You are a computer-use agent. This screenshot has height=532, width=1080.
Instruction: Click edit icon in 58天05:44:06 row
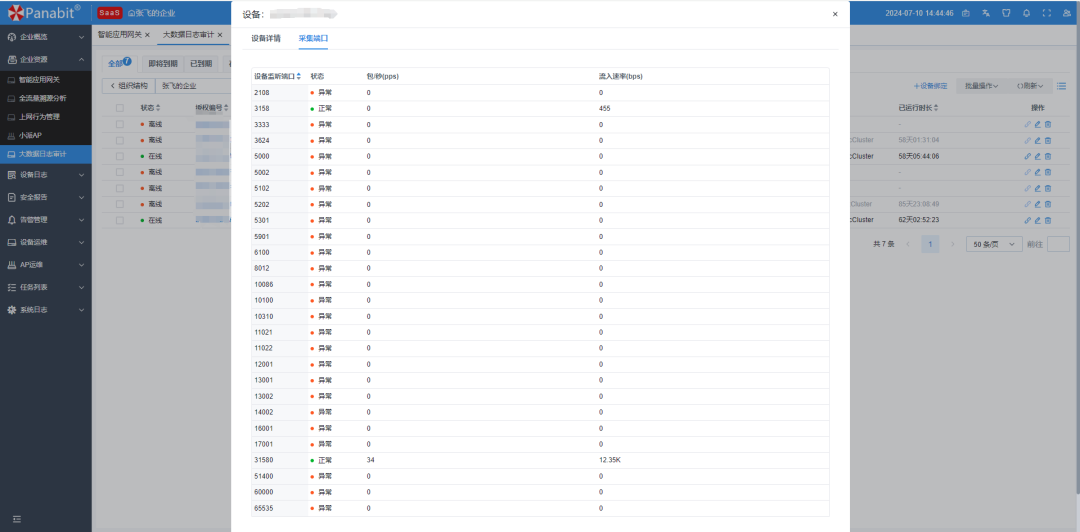[1038, 156]
